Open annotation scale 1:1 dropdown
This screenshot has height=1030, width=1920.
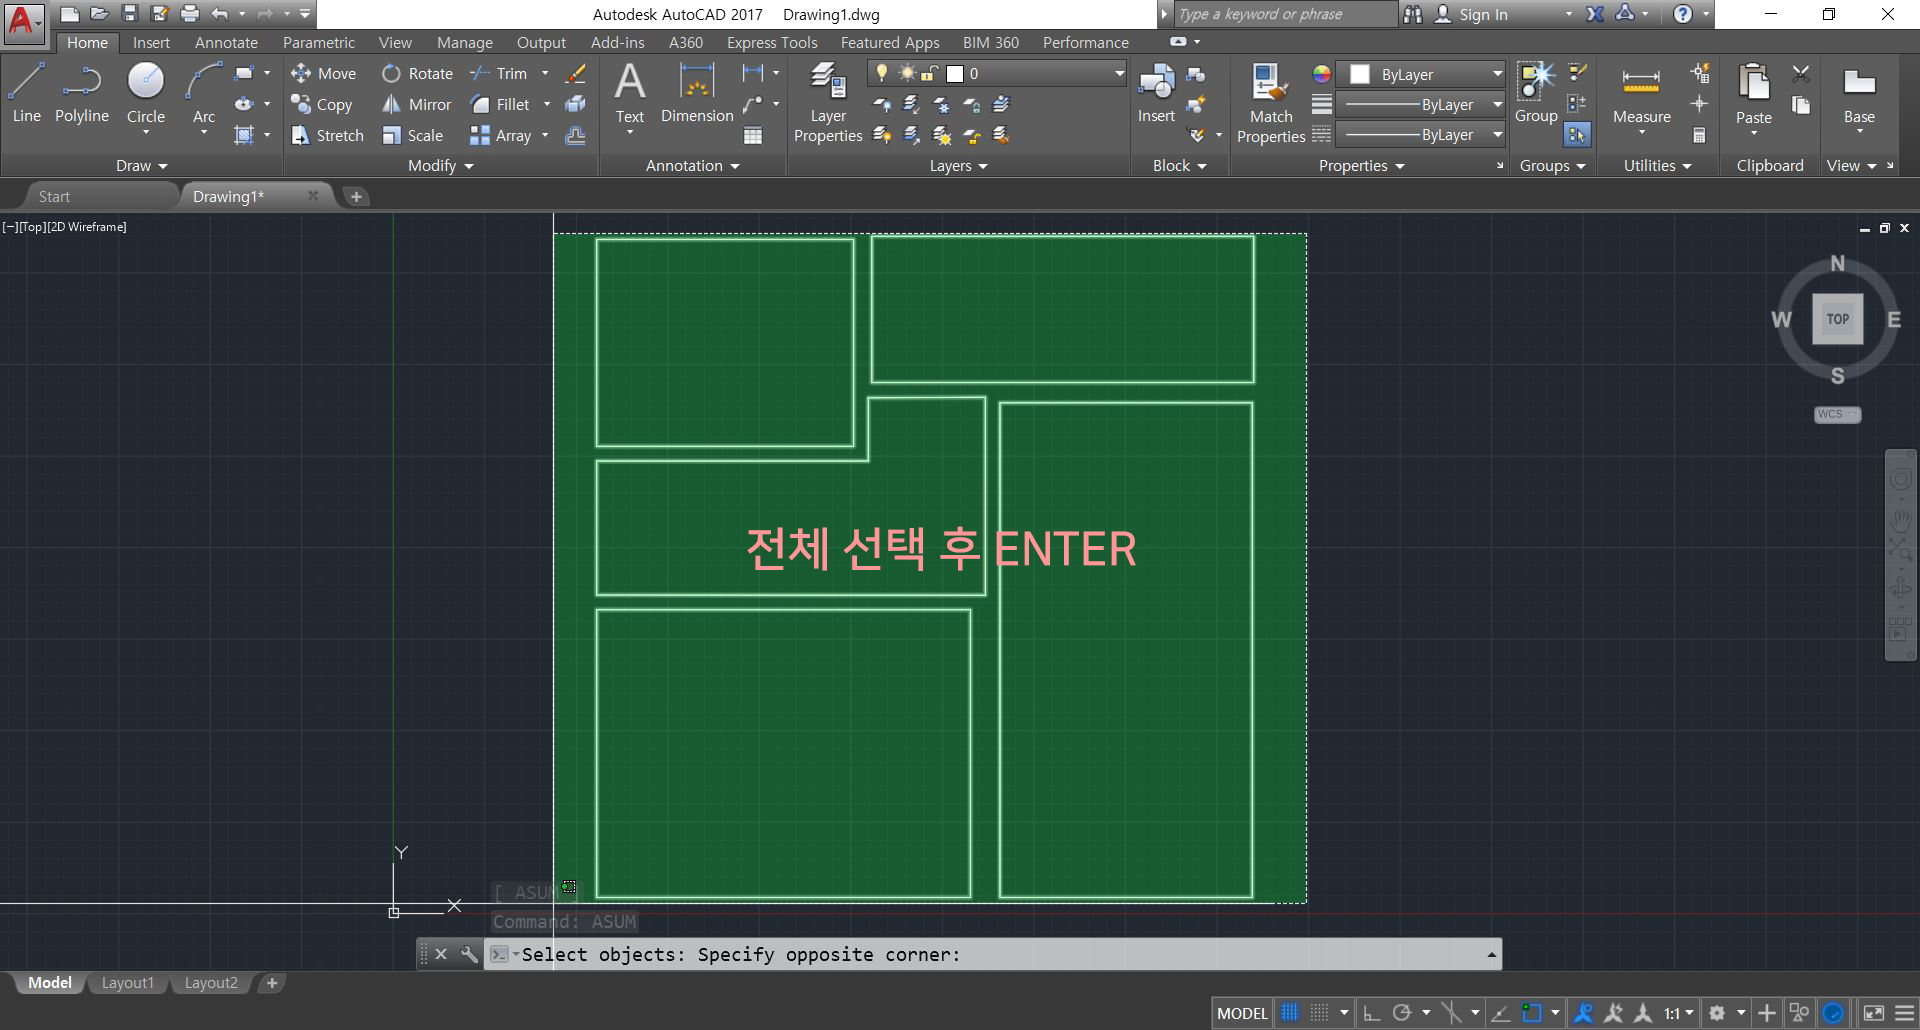tap(1678, 1013)
